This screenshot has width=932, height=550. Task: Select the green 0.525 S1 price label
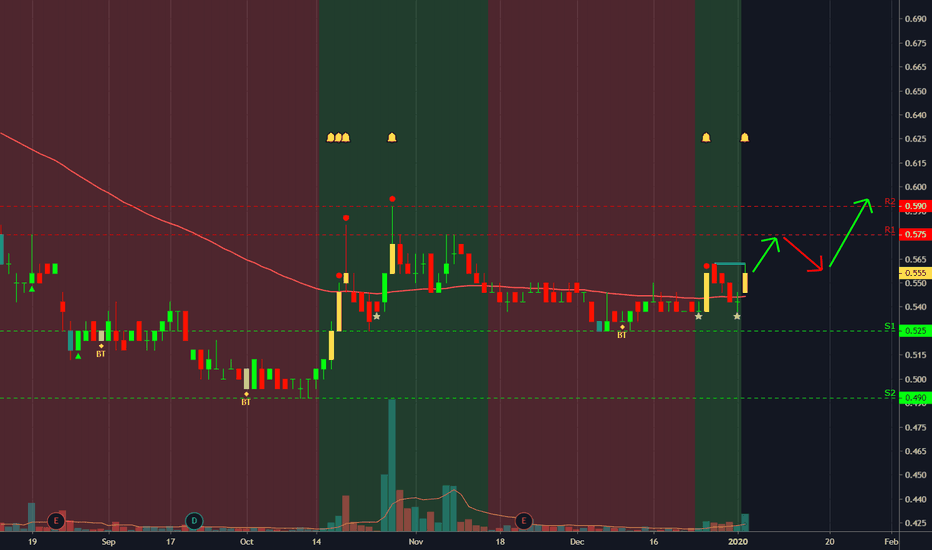point(914,331)
